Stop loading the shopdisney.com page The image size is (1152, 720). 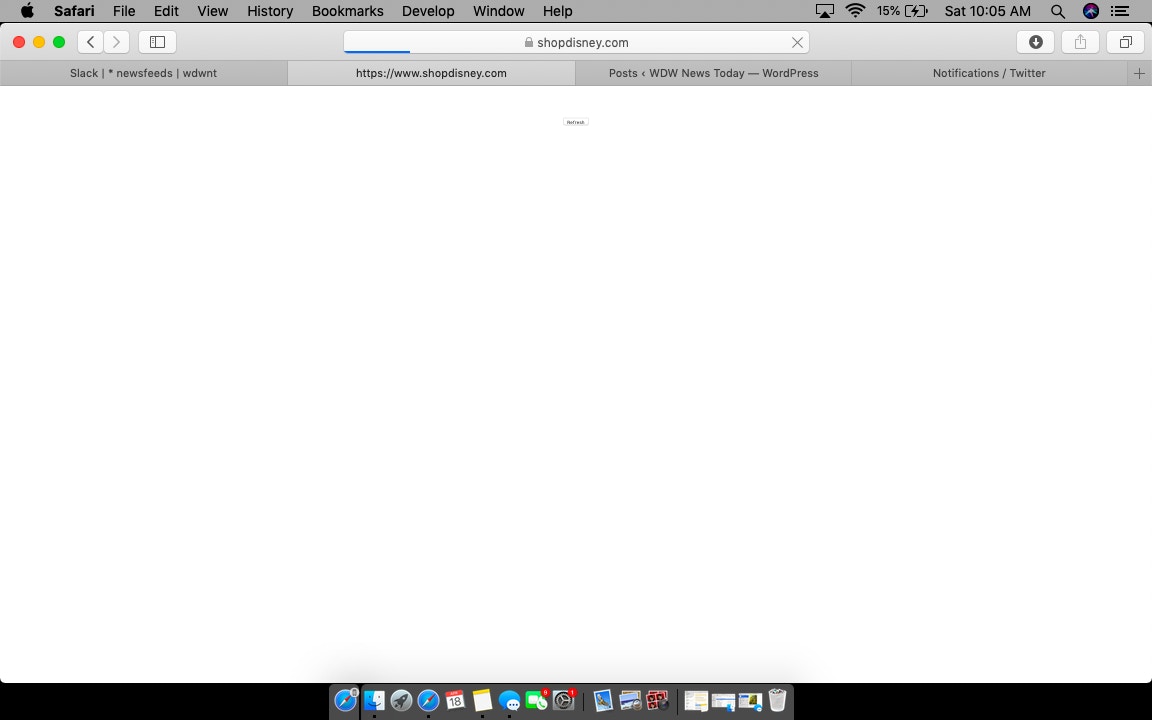point(797,43)
